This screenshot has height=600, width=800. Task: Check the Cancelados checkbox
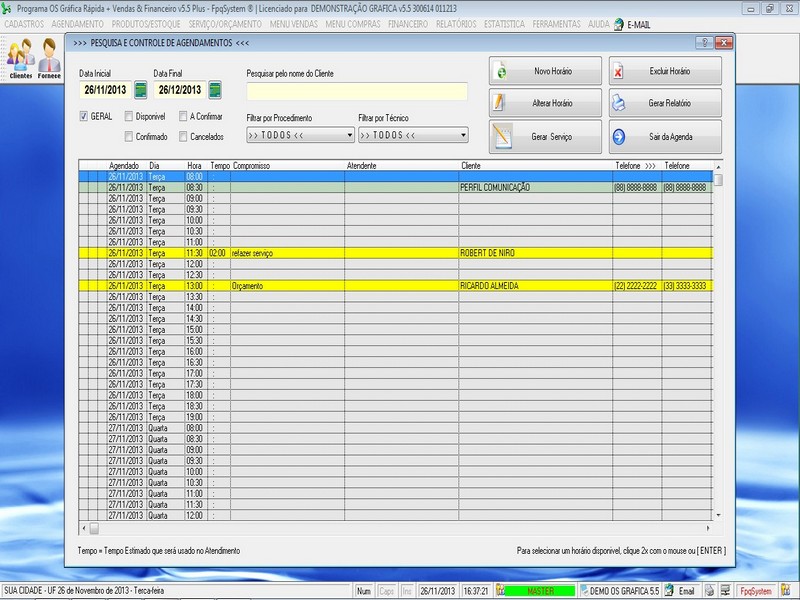pos(184,136)
